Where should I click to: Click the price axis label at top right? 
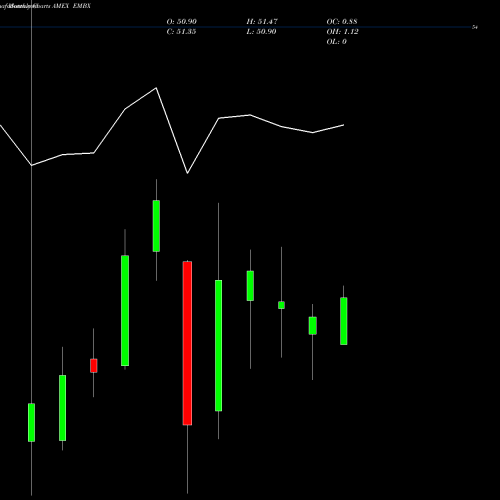pyautogui.click(x=475, y=27)
